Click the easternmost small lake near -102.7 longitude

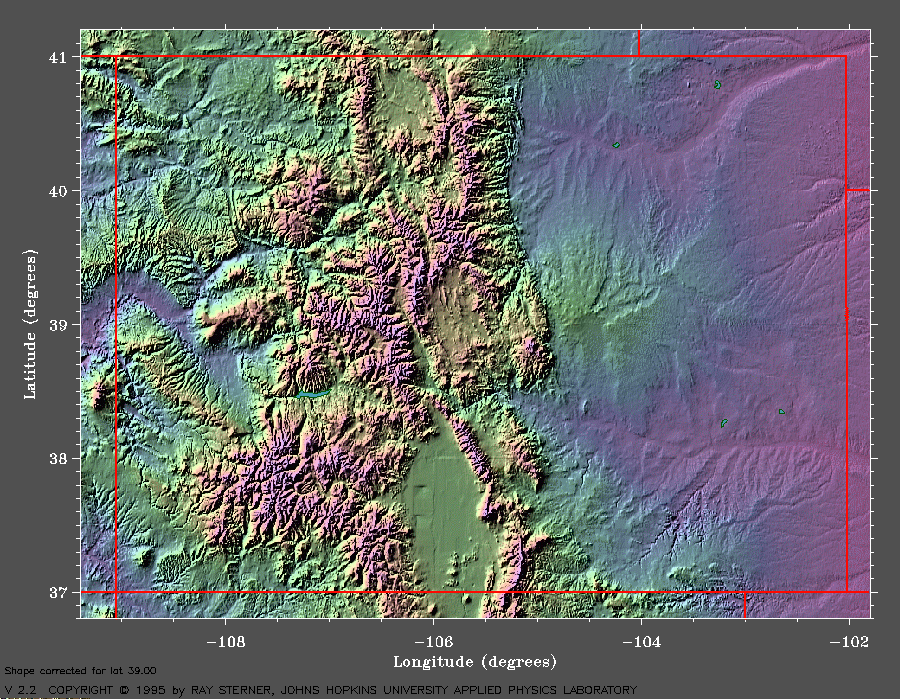(782, 411)
